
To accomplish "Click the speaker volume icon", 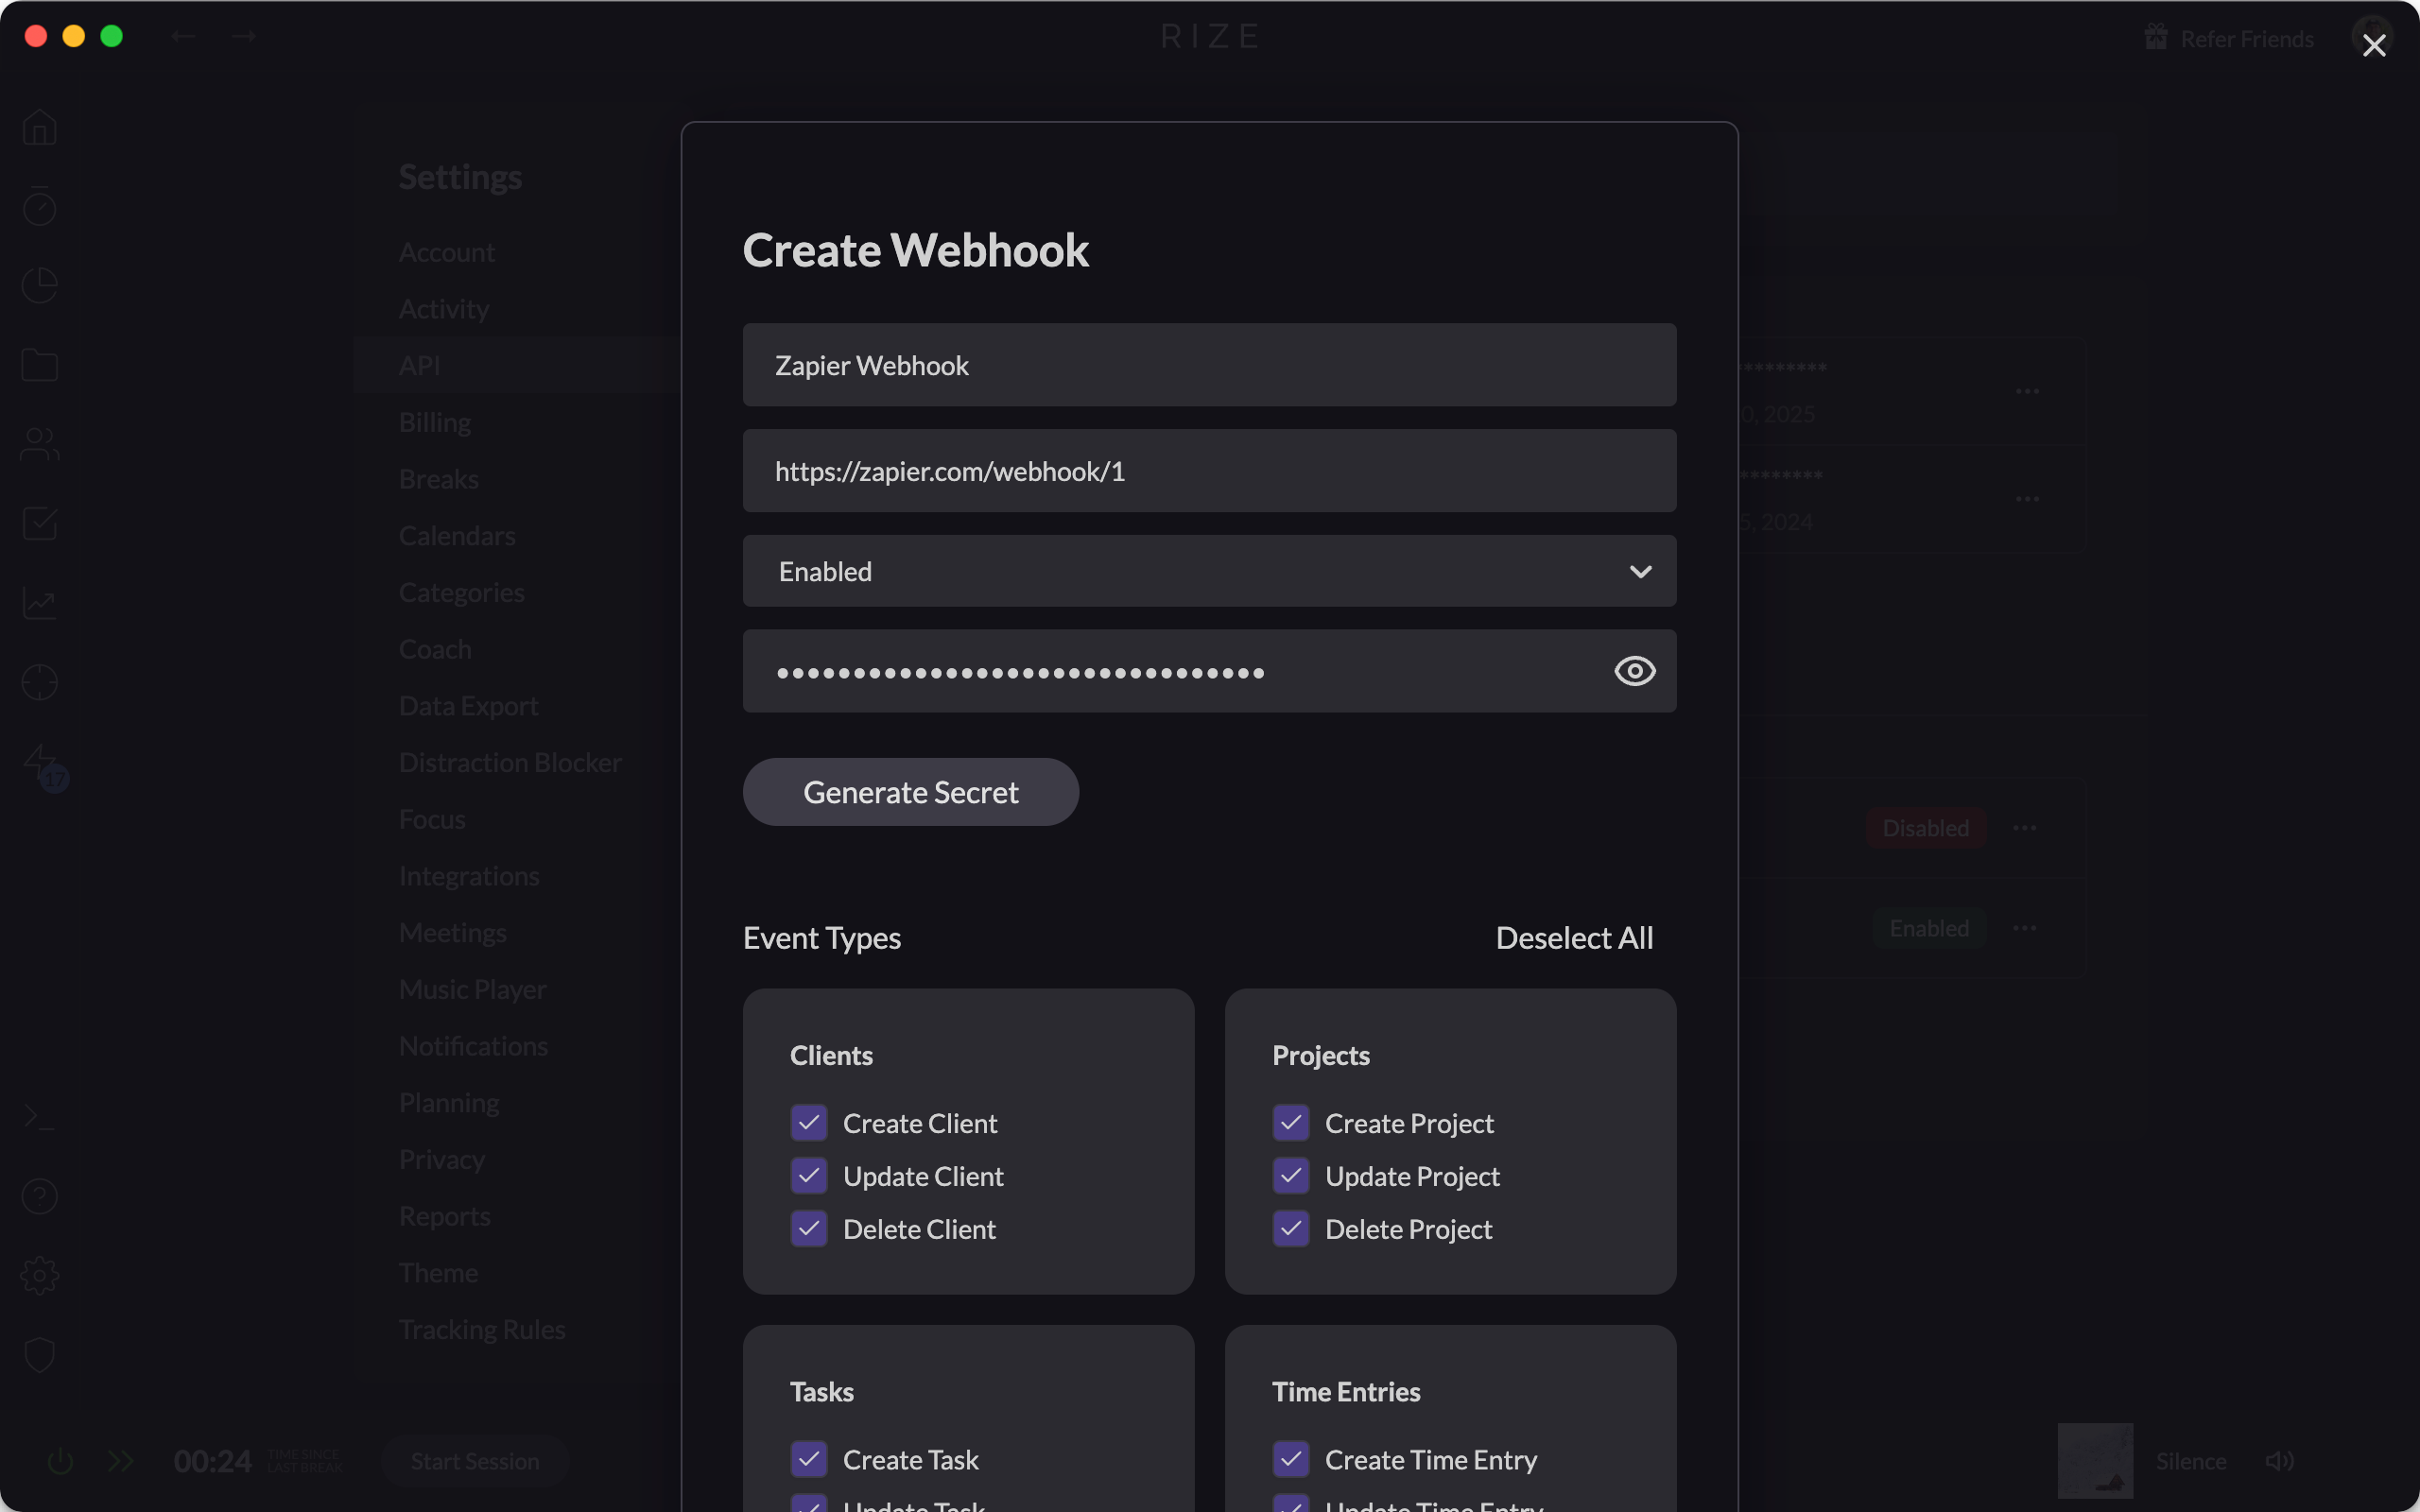I will (2279, 1461).
